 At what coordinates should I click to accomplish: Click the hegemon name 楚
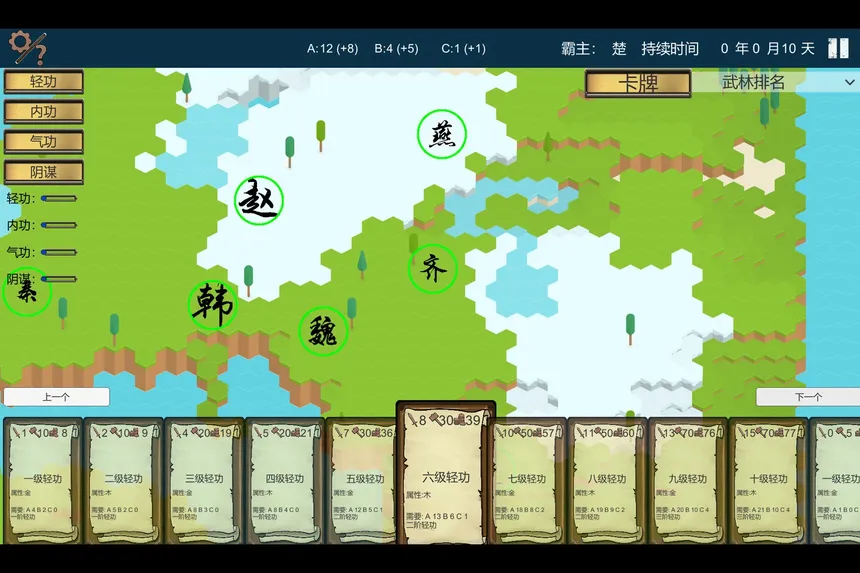pyautogui.click(x=619, y=49)
